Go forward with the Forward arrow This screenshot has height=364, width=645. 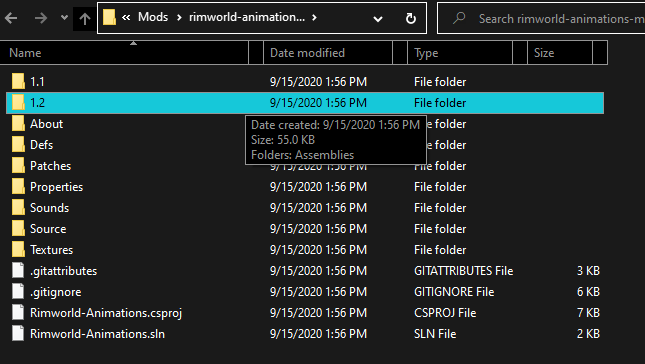(40, 18)
